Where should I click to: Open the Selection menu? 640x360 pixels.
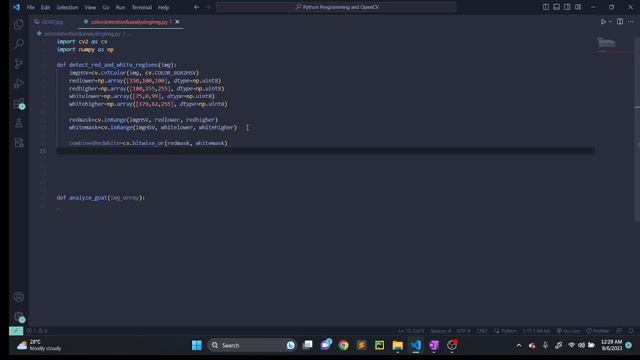coord(67,7)
